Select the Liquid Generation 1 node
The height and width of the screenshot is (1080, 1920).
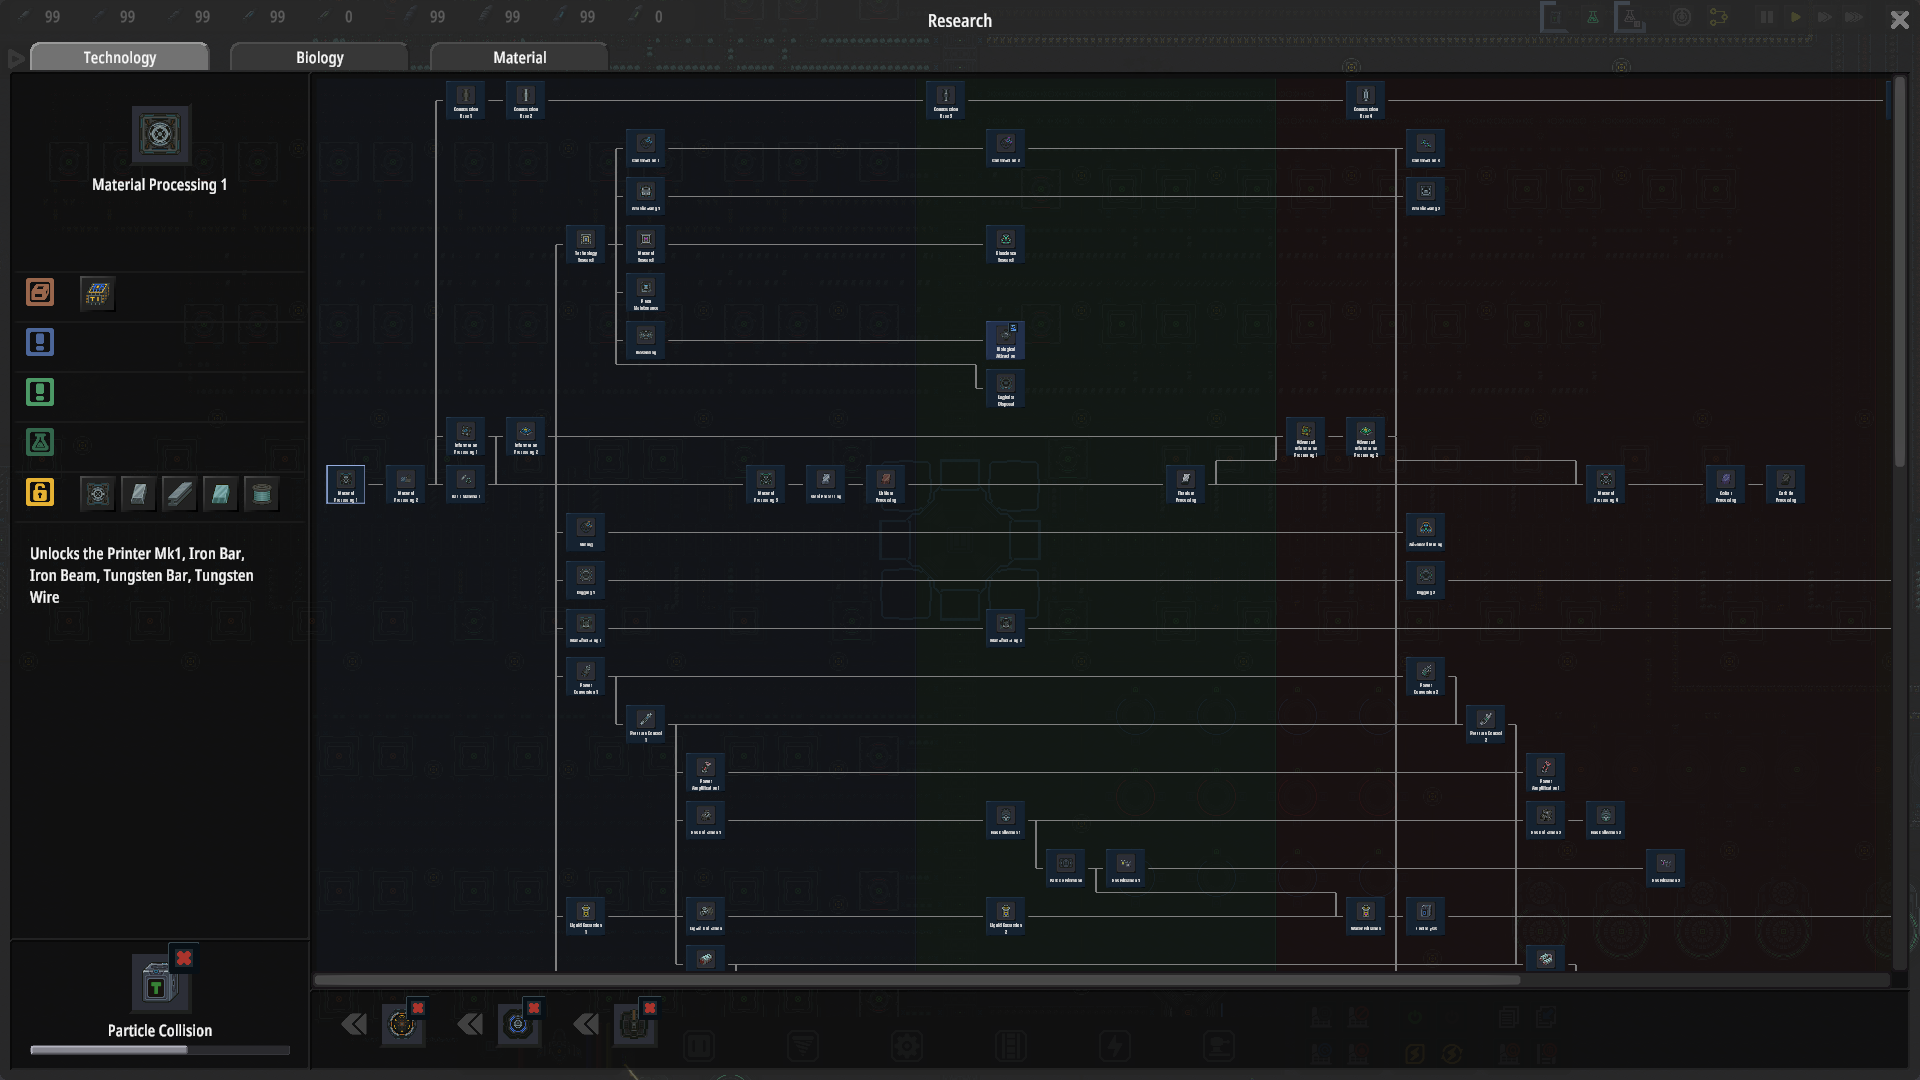[586, 916]
